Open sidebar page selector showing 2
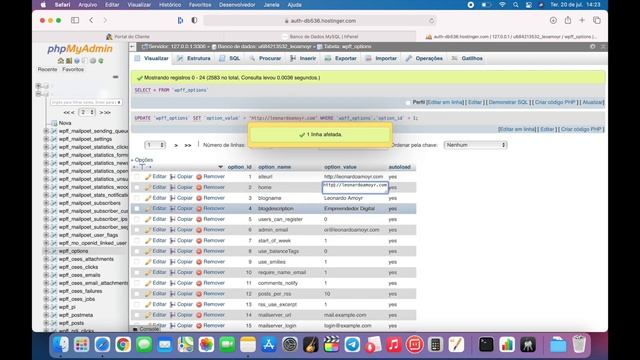Viewport: 640px width, 360px height. click(87, 112)
